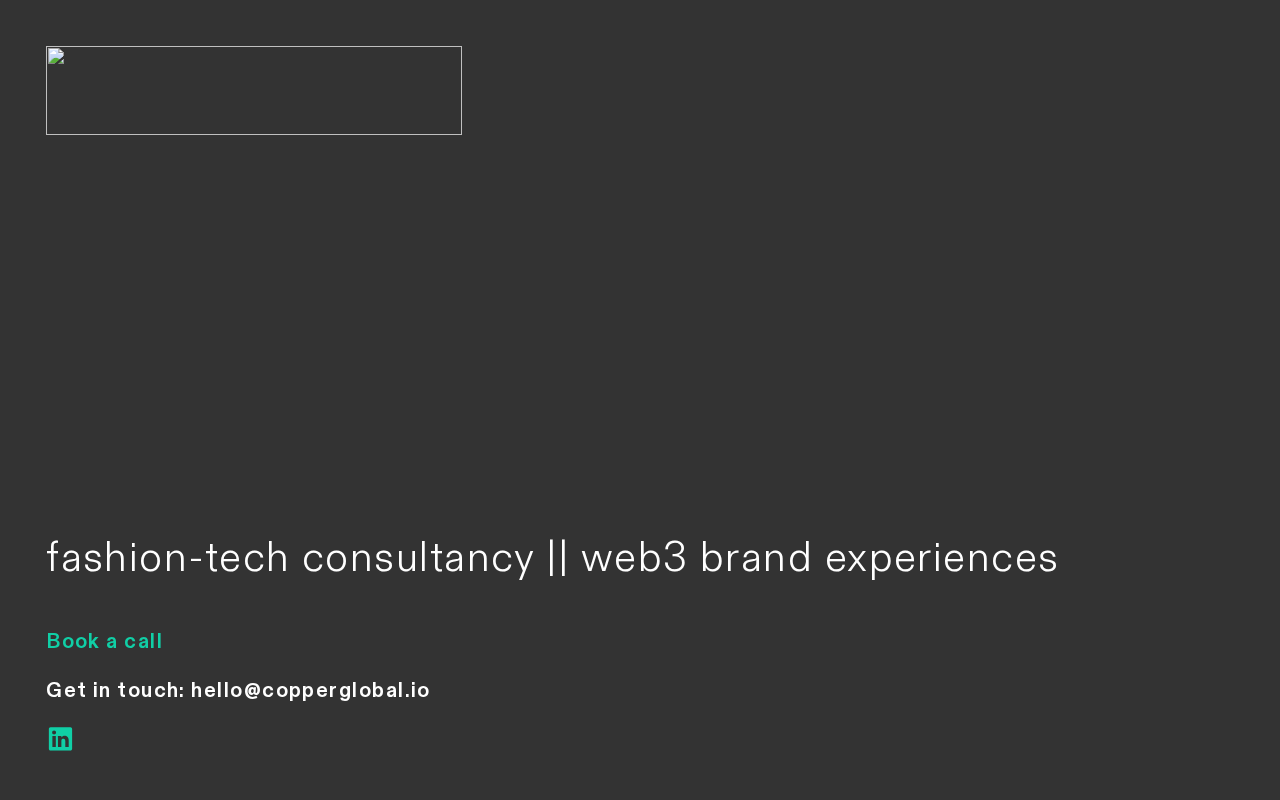
Task: Click the empty logo image placeholder
Action: [254, 91]
